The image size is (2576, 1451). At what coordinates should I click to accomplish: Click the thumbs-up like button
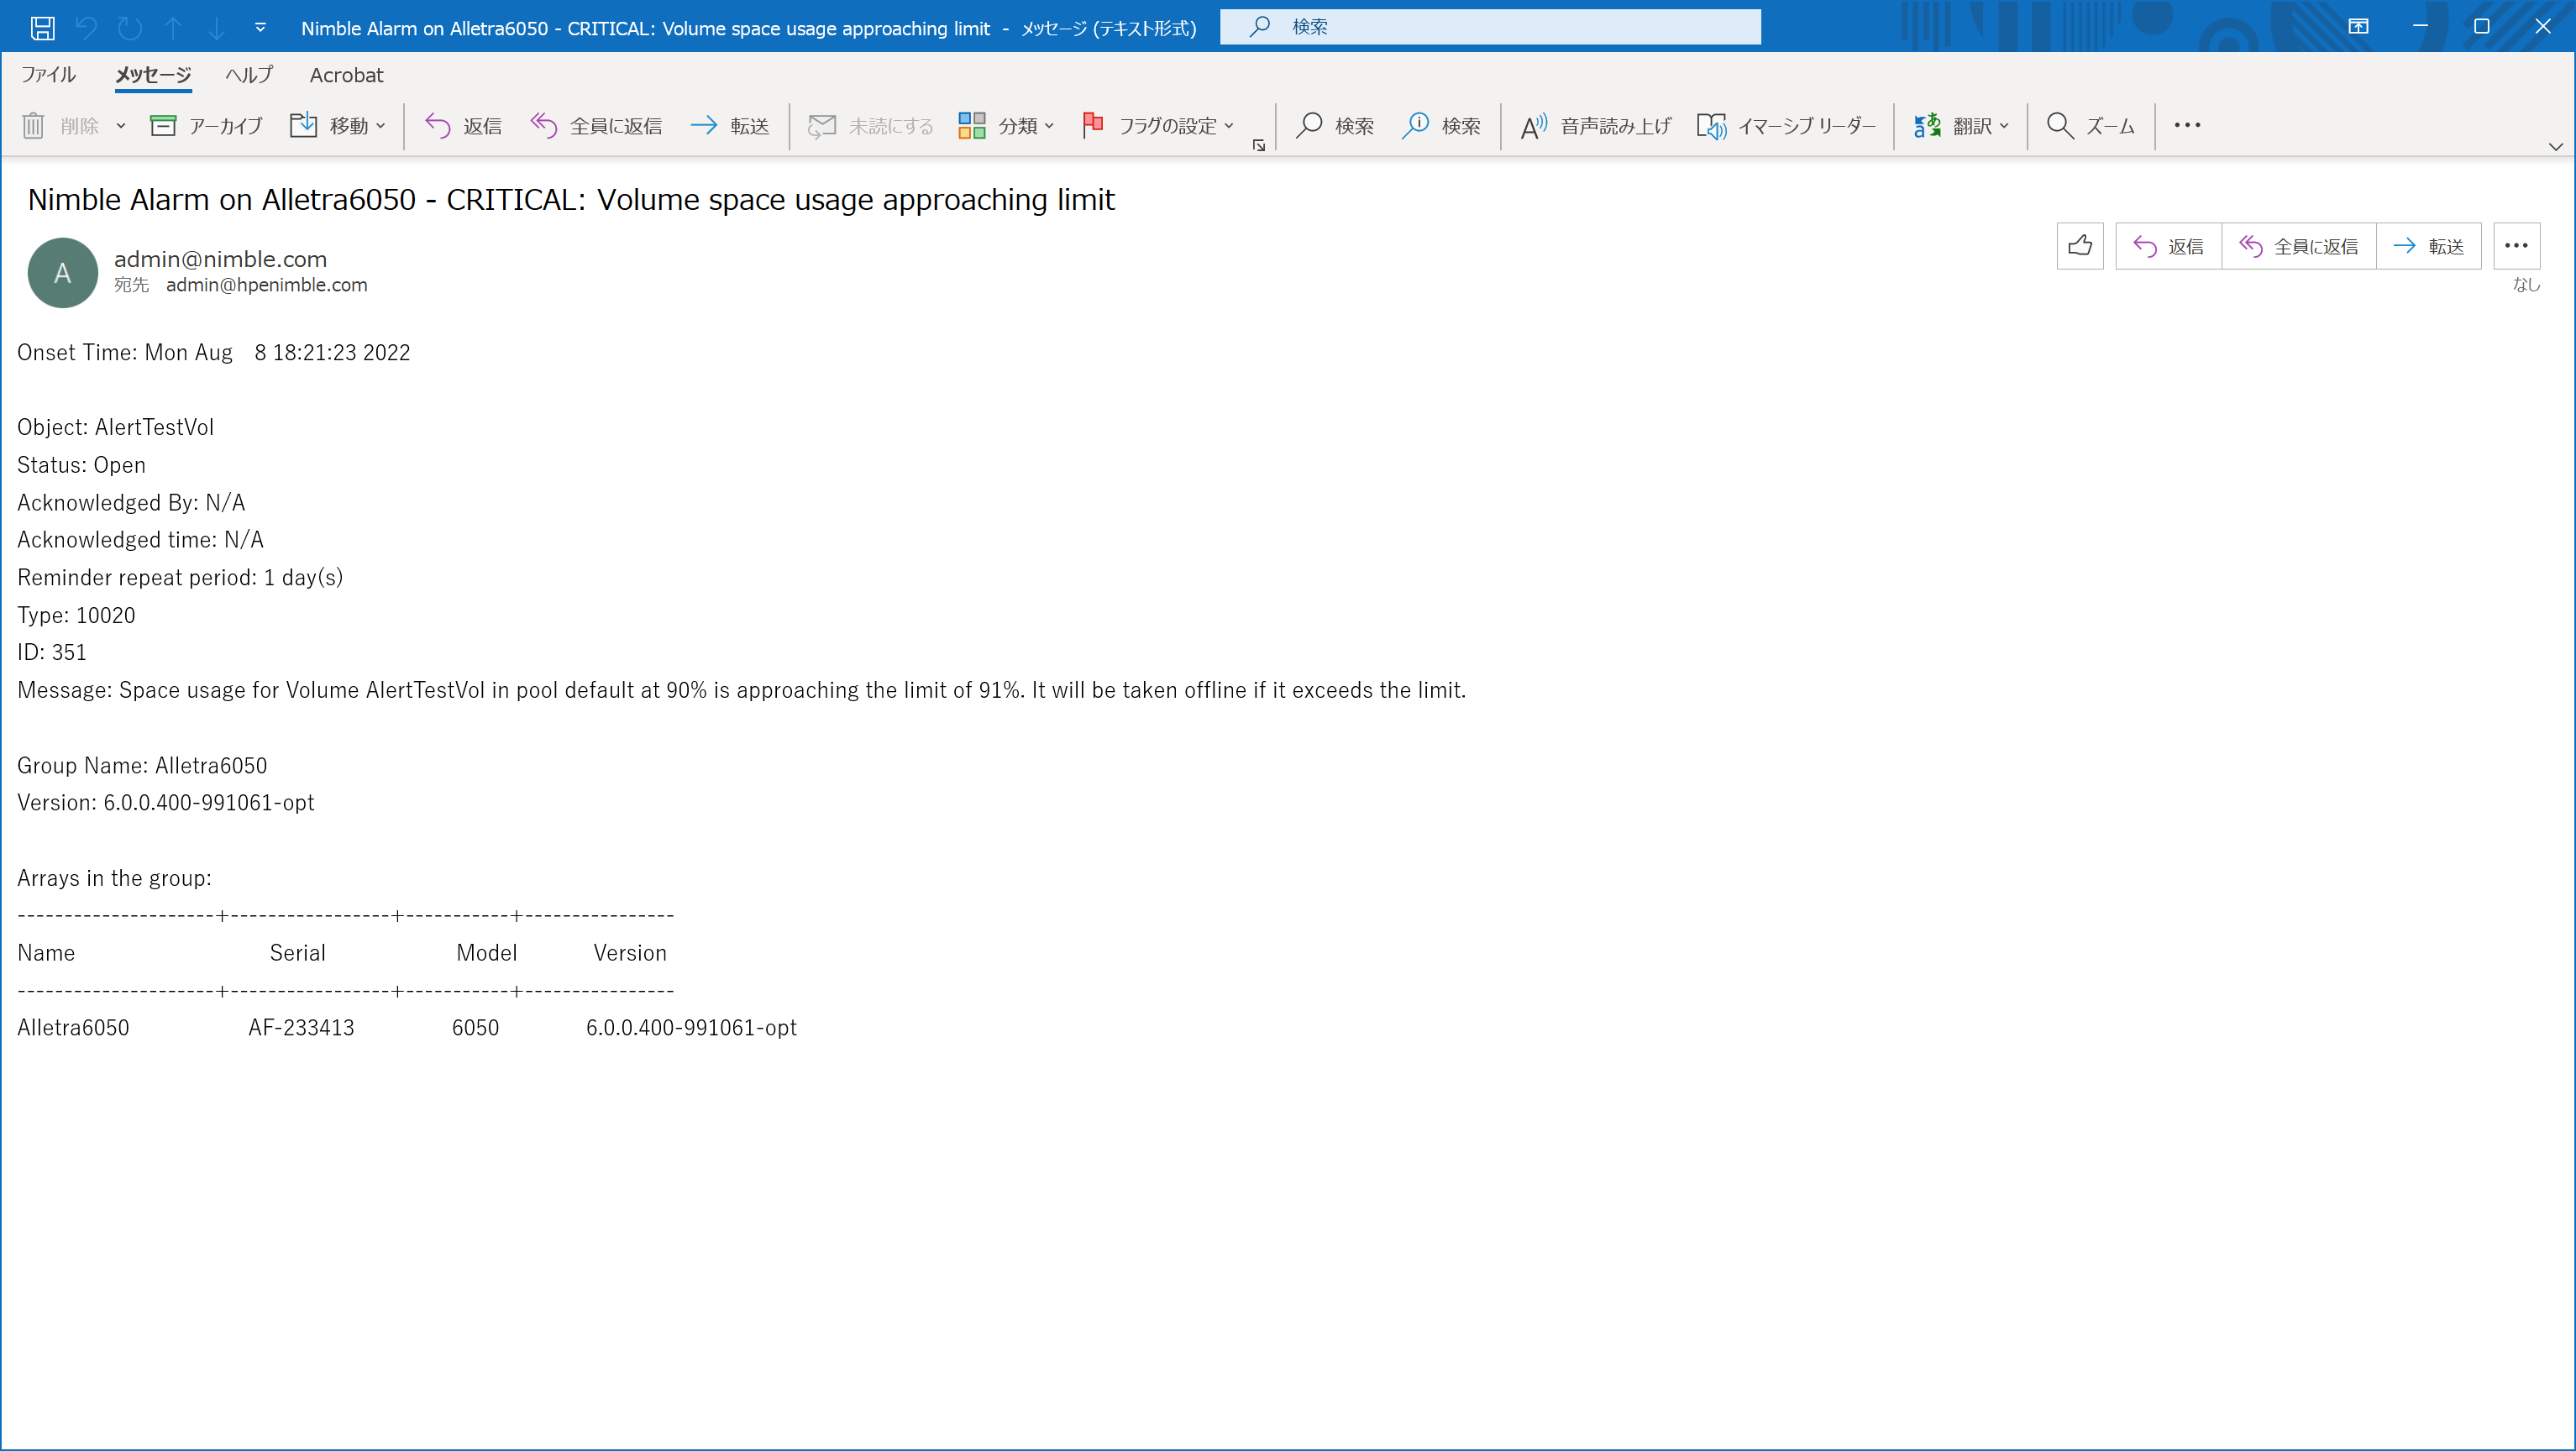pos(2080,246)
